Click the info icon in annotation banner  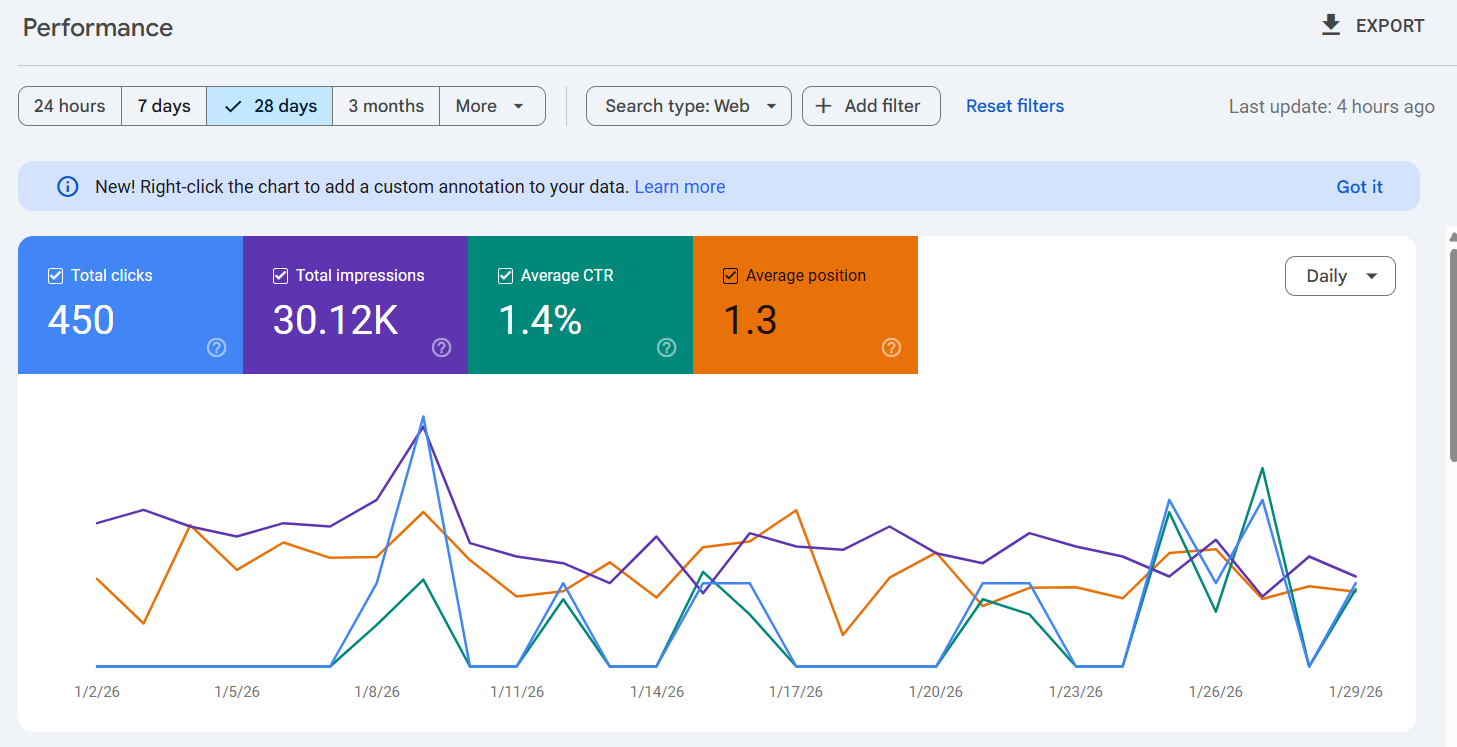68,187
